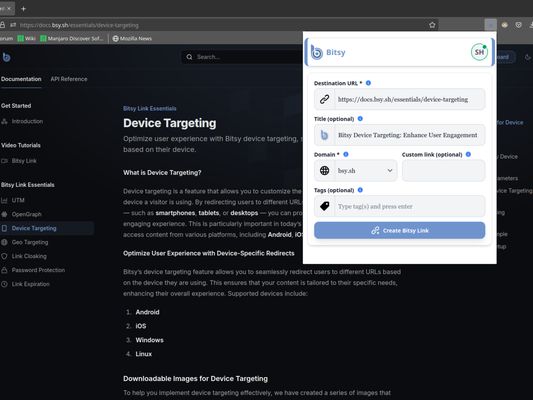Open the Wiki bookmark
This screenshot has height=400, width=533.
tap(27, 38)
